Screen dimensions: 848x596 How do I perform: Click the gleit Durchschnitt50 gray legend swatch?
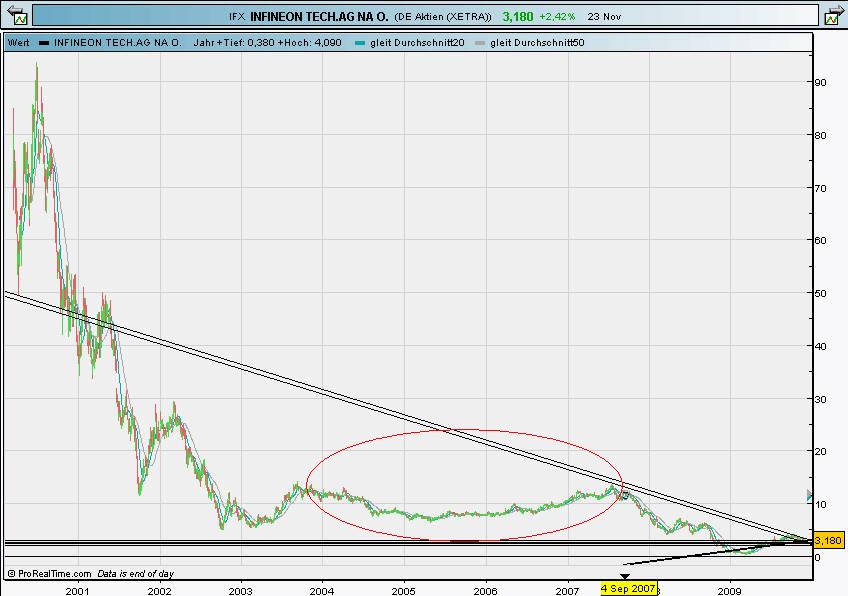480,43
